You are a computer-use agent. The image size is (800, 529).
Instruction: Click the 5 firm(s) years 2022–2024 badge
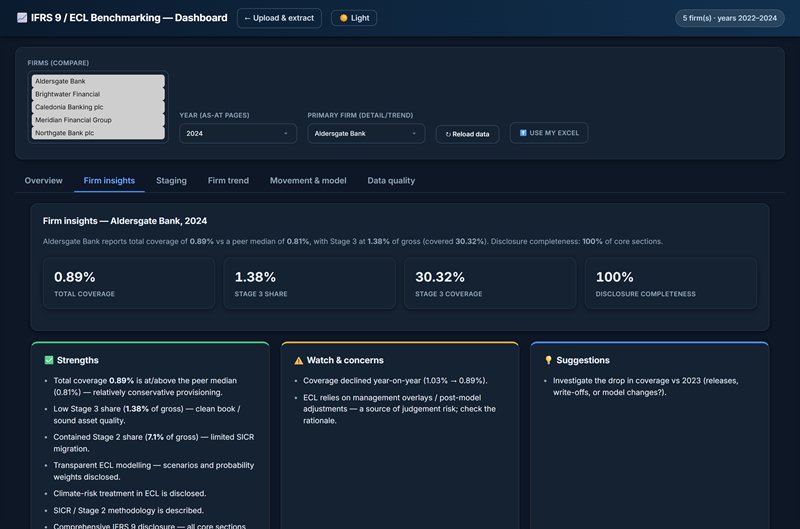click(x=730, y=18)
